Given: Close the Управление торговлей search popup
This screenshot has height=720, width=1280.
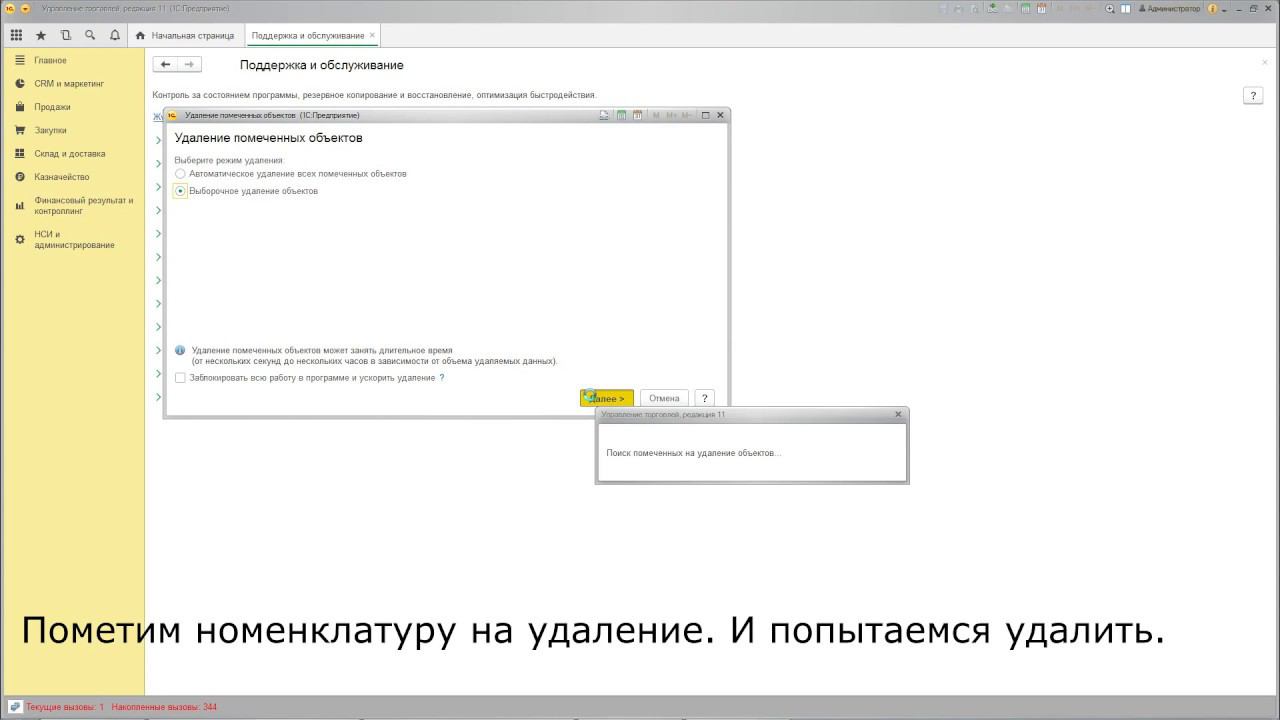Looking at the screenshot, I should tap(897, 414).
